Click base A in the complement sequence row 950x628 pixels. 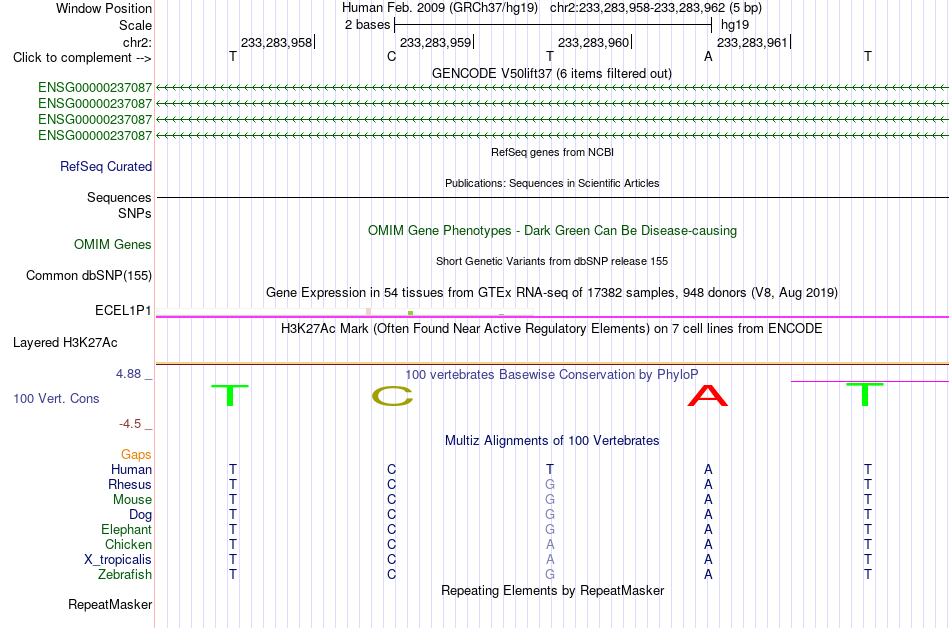708,56
